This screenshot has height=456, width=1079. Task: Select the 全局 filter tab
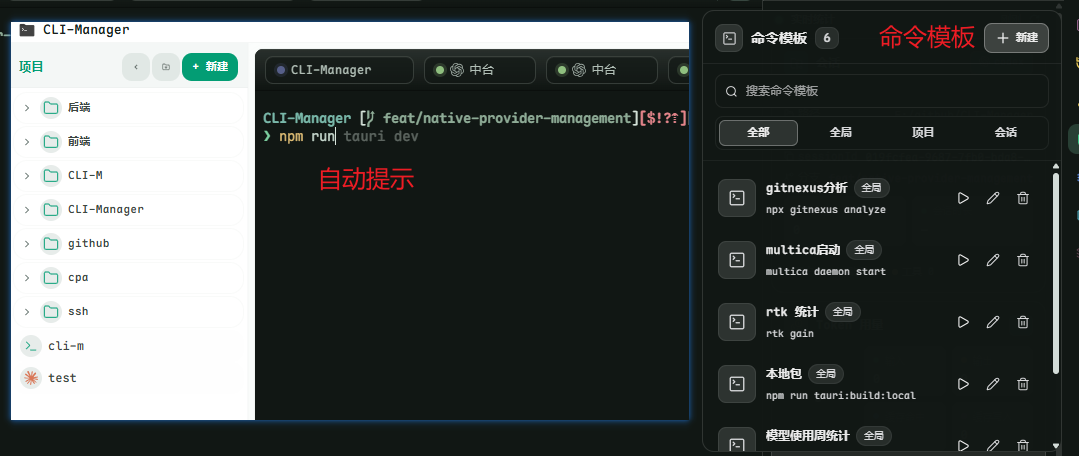pos(841,133)
